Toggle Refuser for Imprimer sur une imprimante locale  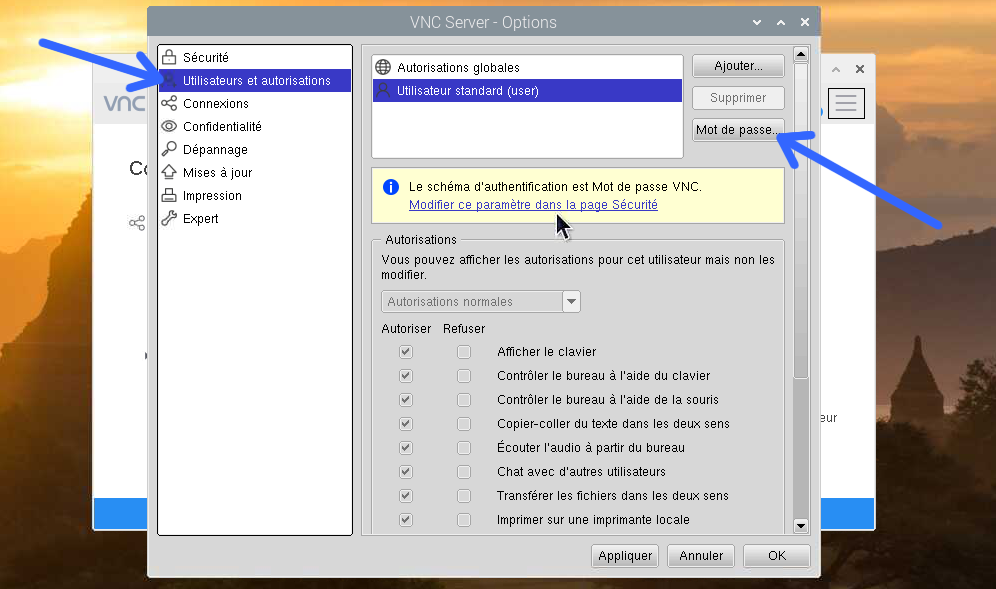[x=464, y=520]
